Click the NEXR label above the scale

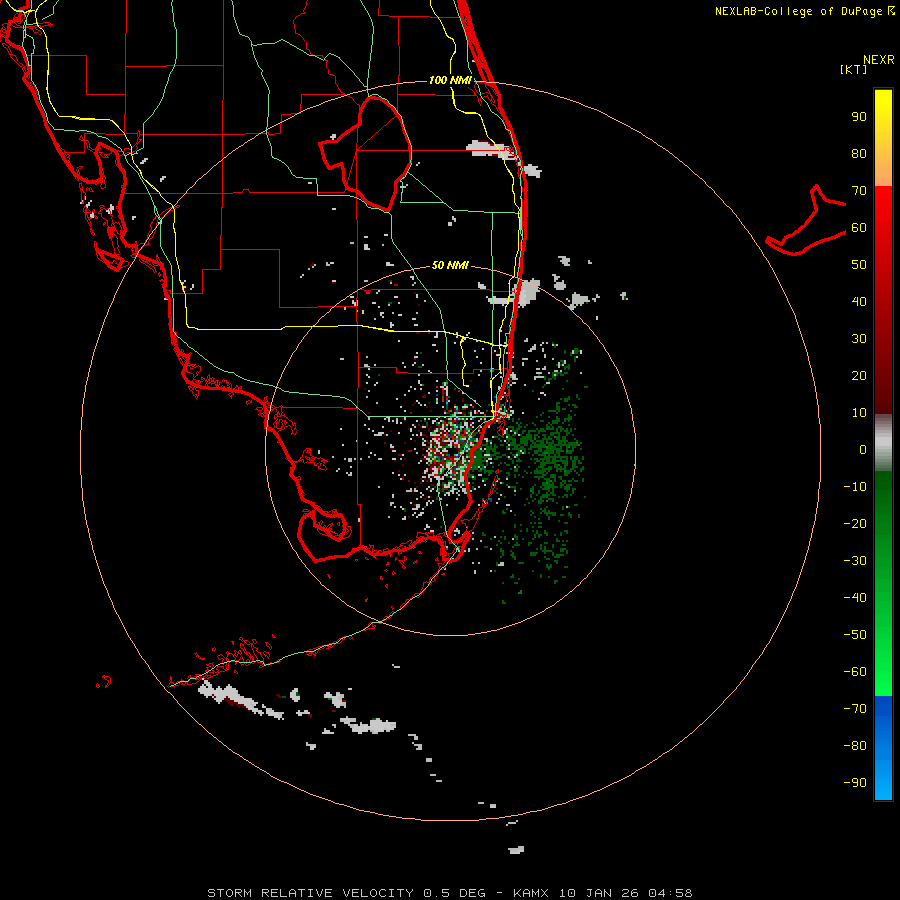[x=878, y=60]
